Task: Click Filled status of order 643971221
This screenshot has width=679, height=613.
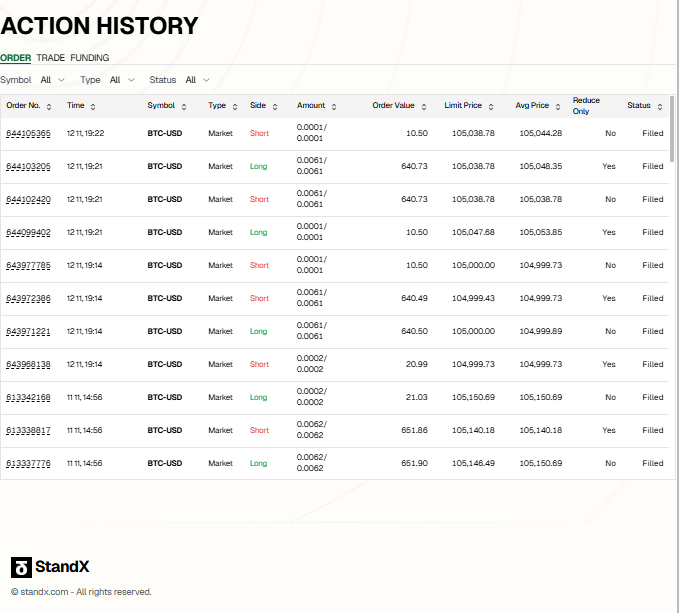Action: click(653, 331)
